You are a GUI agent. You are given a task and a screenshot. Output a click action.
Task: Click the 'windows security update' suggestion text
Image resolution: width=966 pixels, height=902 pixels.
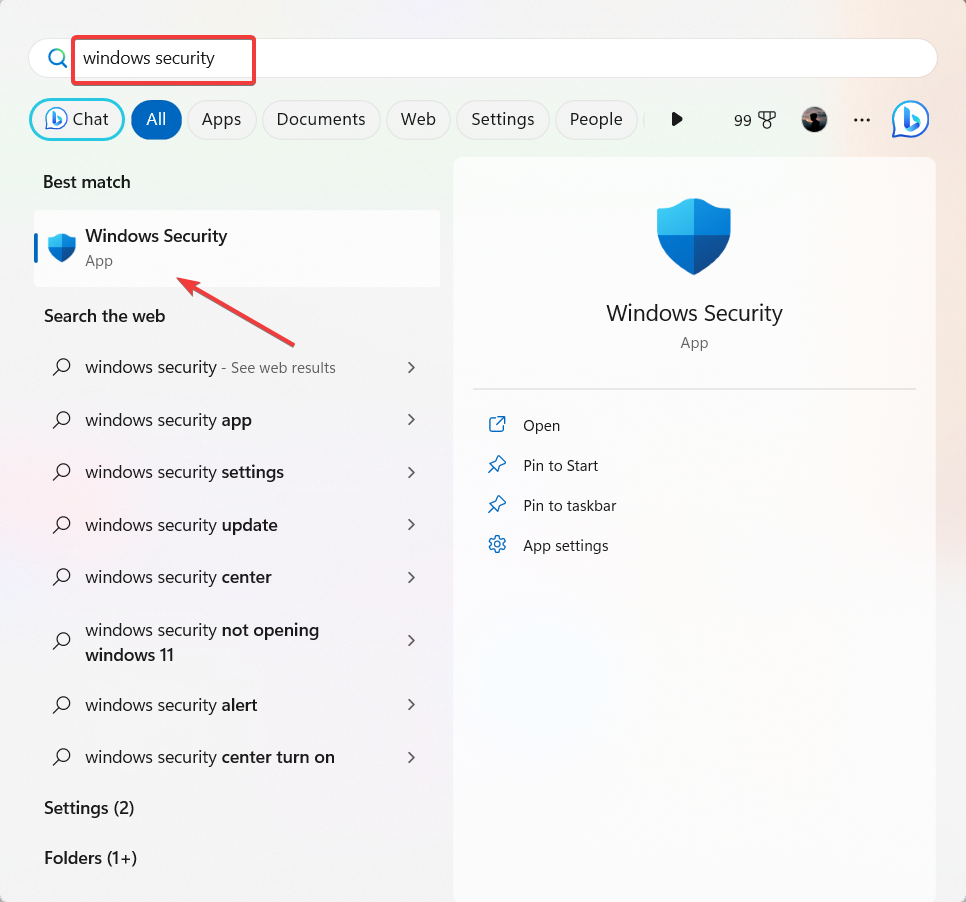pos(181,525)
